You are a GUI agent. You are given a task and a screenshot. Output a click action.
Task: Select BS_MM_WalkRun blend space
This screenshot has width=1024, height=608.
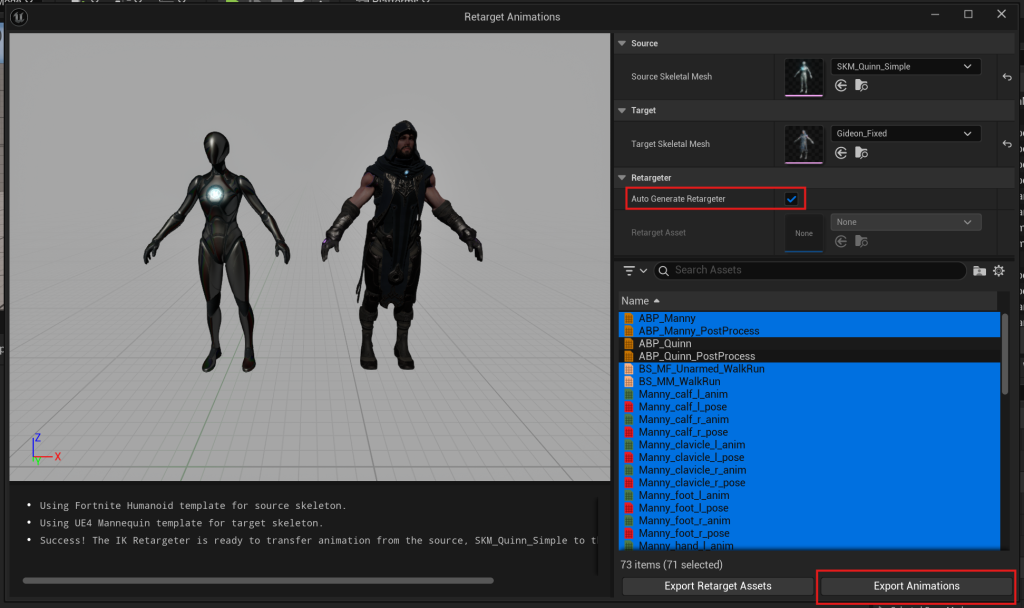click(809, 381)
